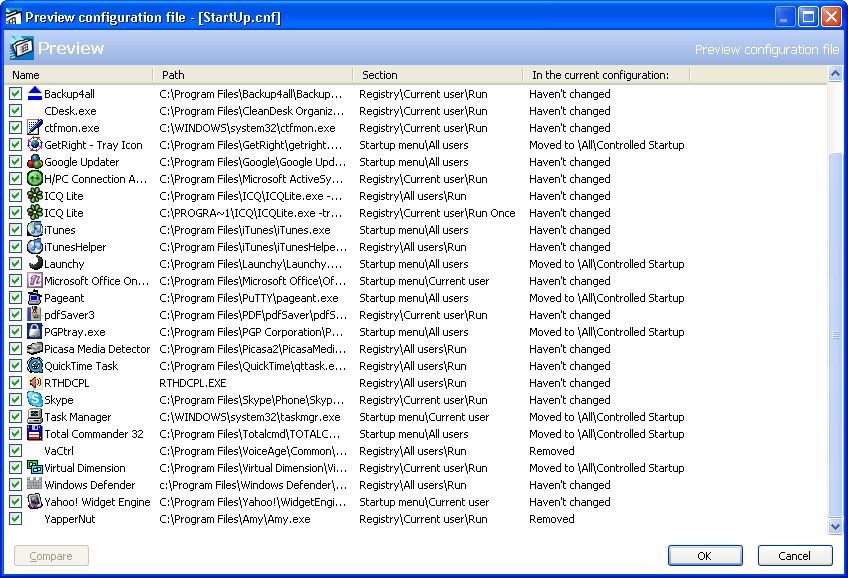Click 'Removed' status in the VaCtrl row
The image size is (848, 578).
tap(552, 451)
